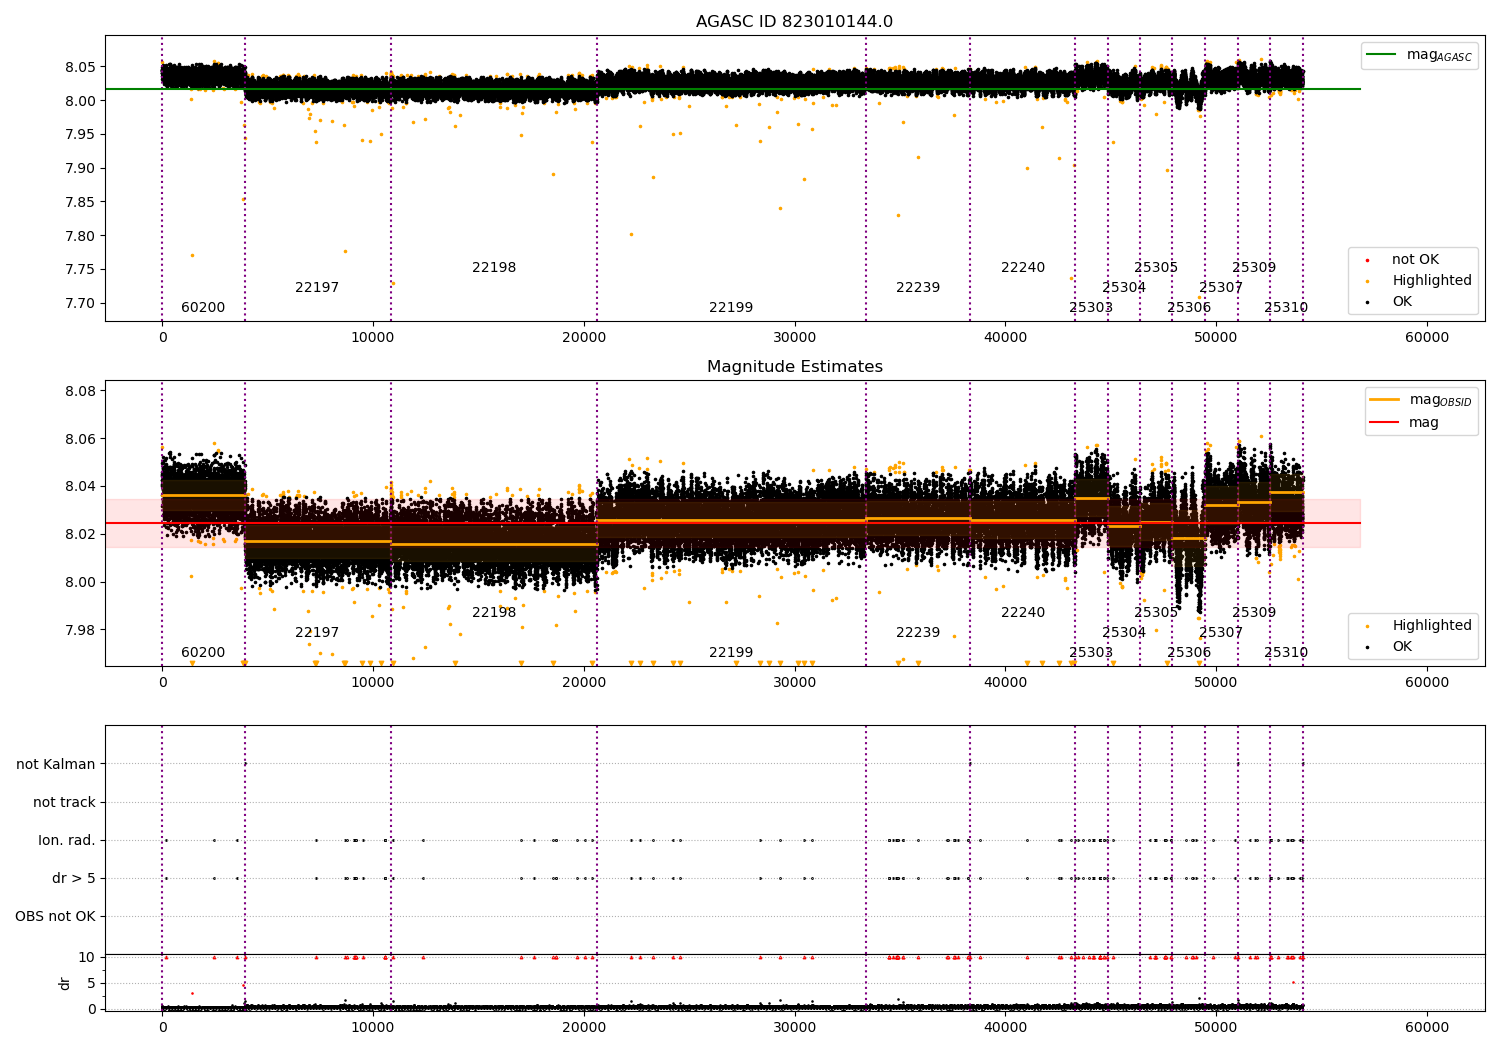
Task: Select the 'mag OBSID' legend entry in the middle plot
Action: click(x=1421, y=400)
